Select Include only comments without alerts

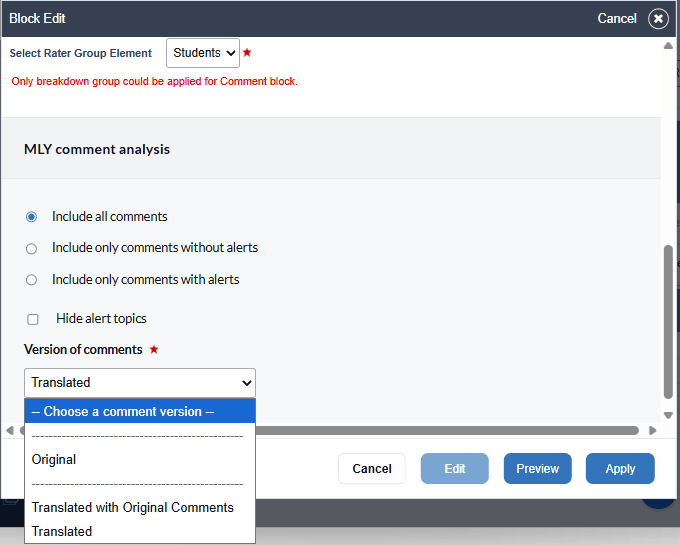pyautogui.click(x=31, y=248)
